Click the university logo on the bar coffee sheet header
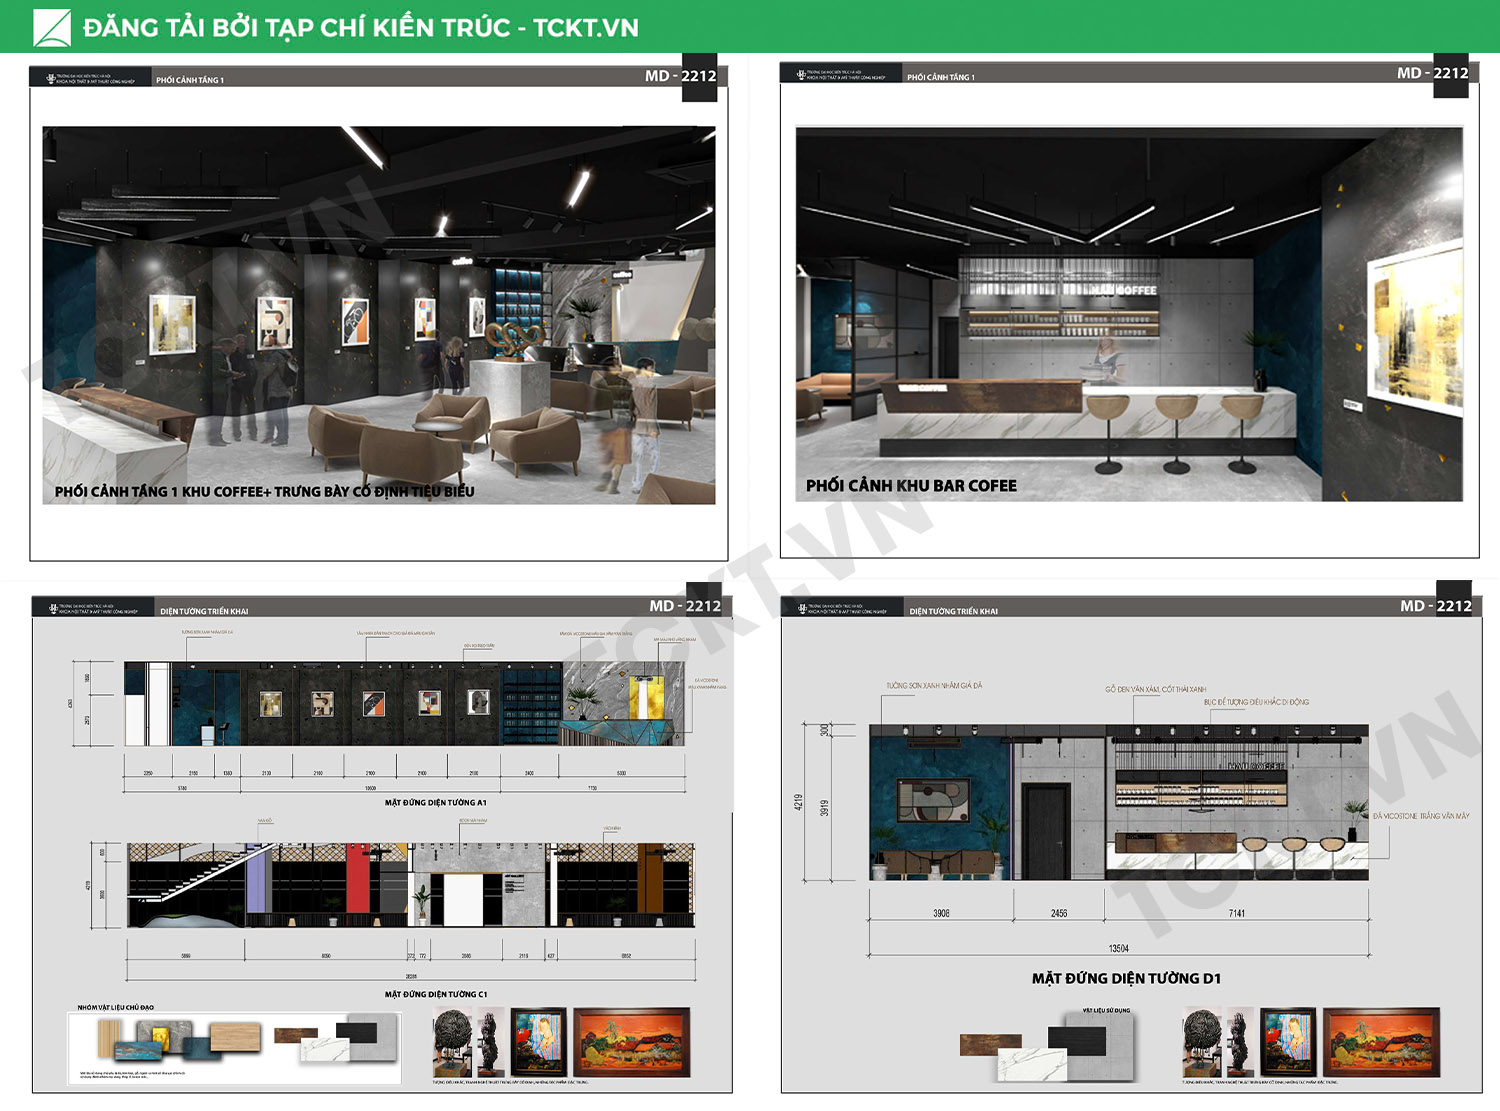This screenshot has height=1111, width=1500. point(801,75)
